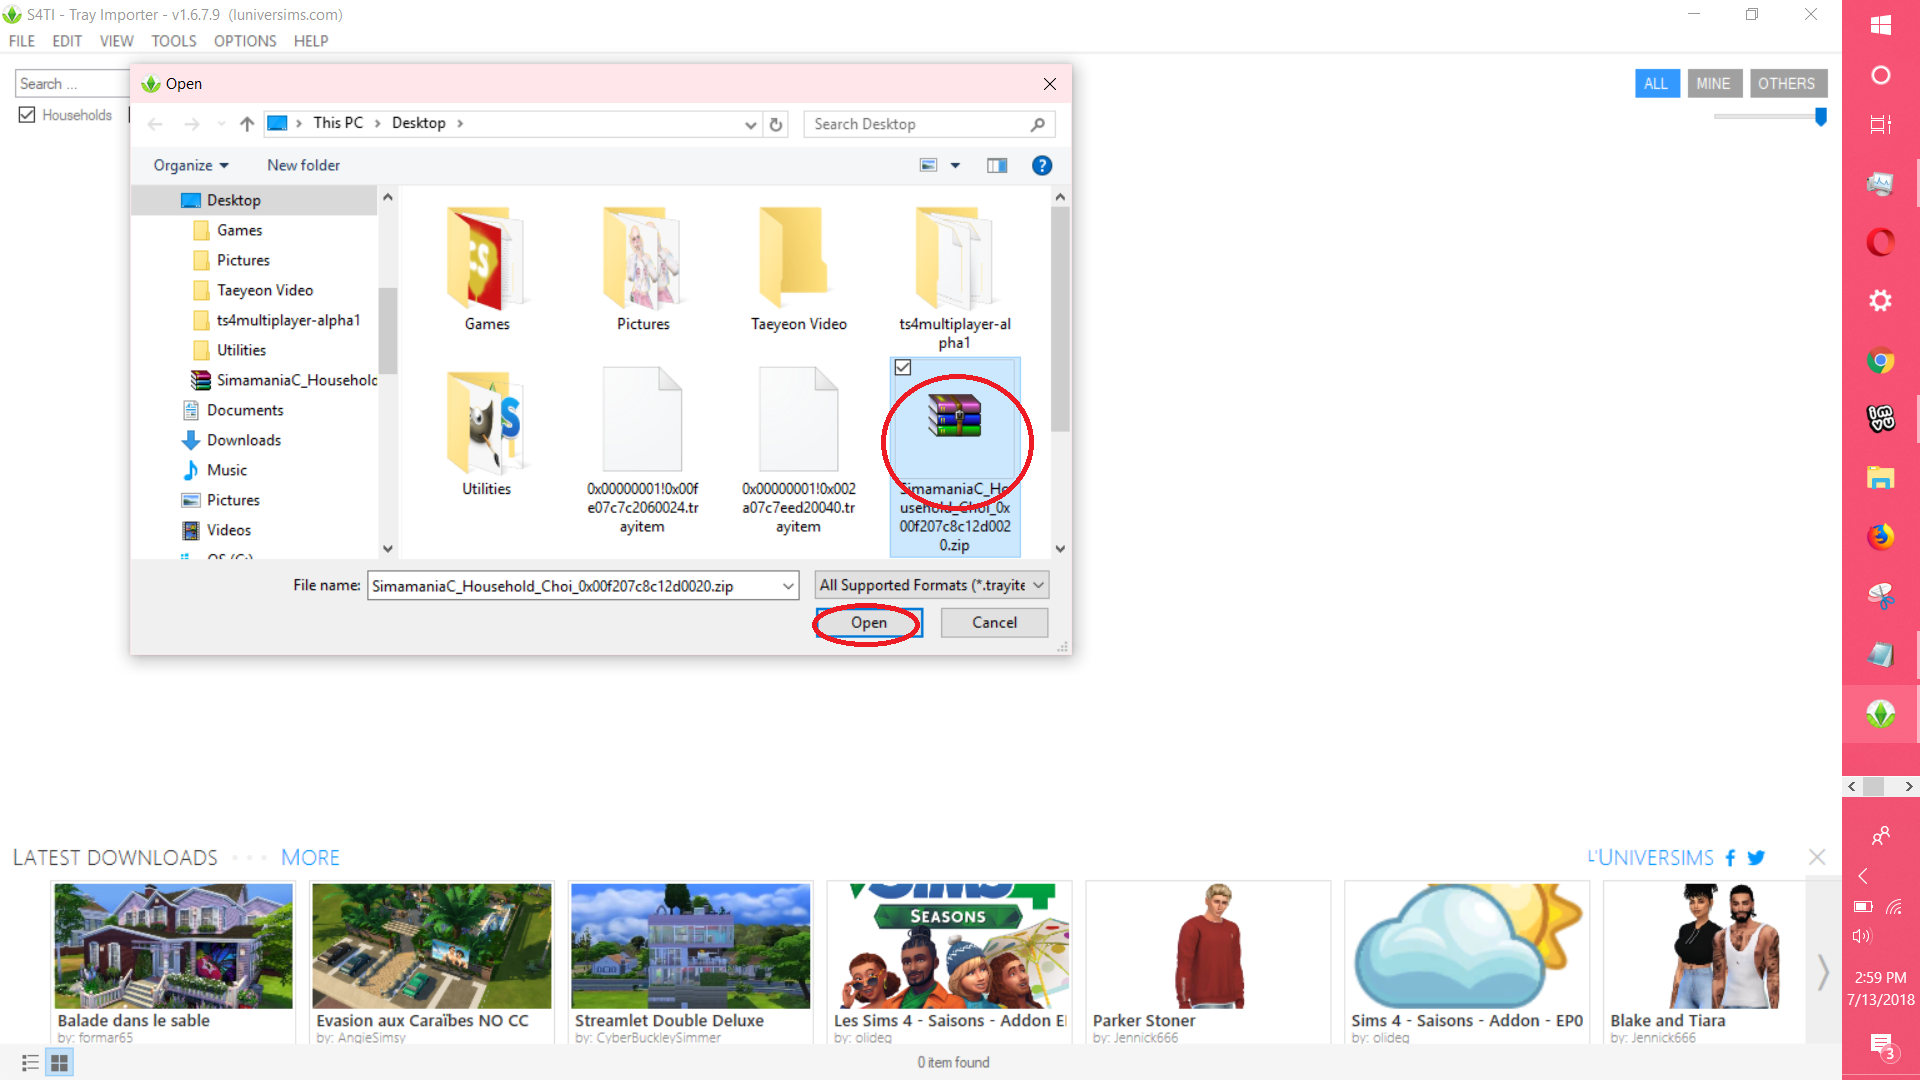Click the S4TI Search box
Image resolution: width=1920 pixels, height=1080 pixels.
70,84
